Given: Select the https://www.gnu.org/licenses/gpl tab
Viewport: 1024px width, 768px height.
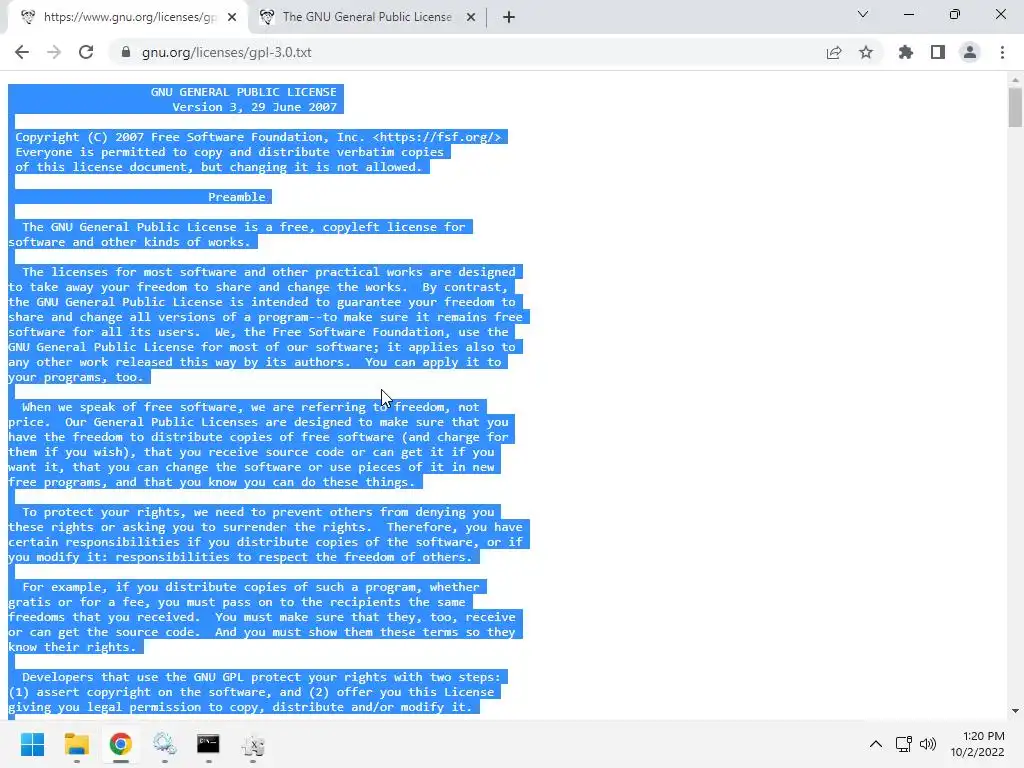Looking at the screenshot, I should [x=128, y=17].
